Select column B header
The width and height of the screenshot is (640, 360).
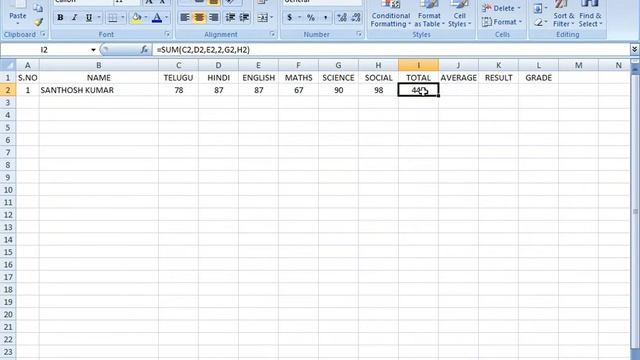[99, 65]
